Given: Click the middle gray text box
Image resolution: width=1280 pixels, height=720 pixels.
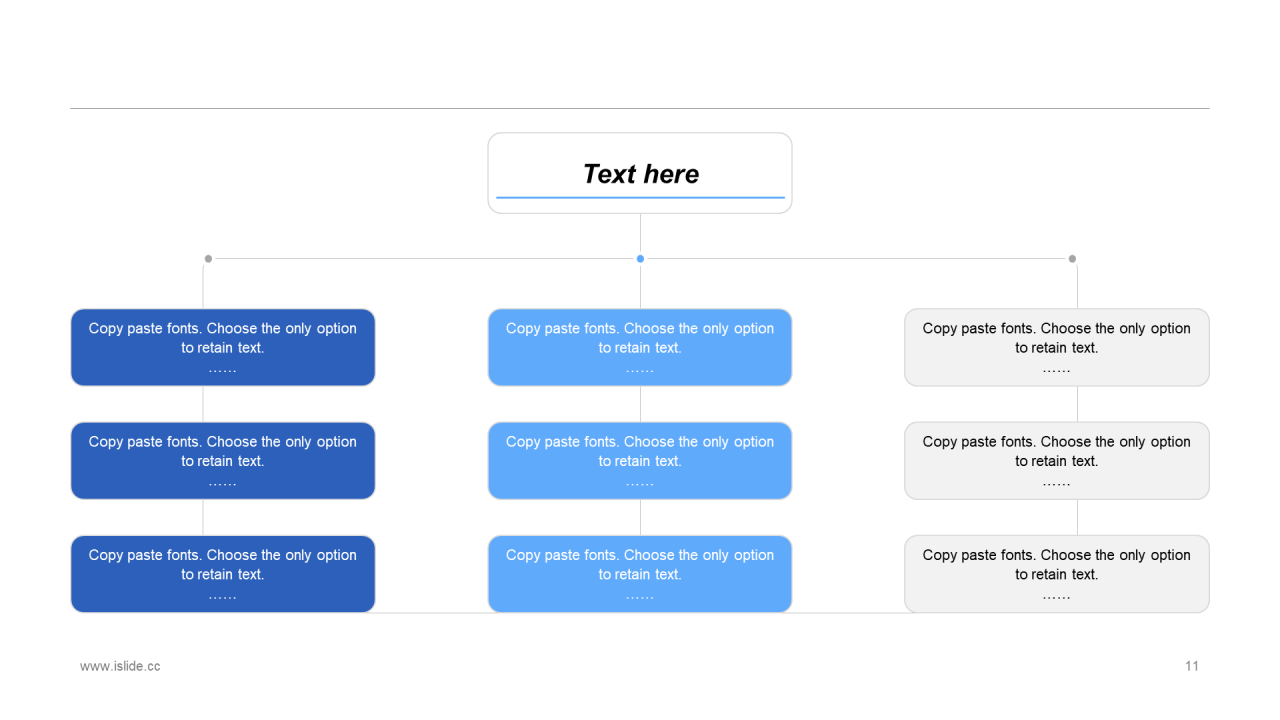Looking at the screenshot, I should (x=1057, y=460).
